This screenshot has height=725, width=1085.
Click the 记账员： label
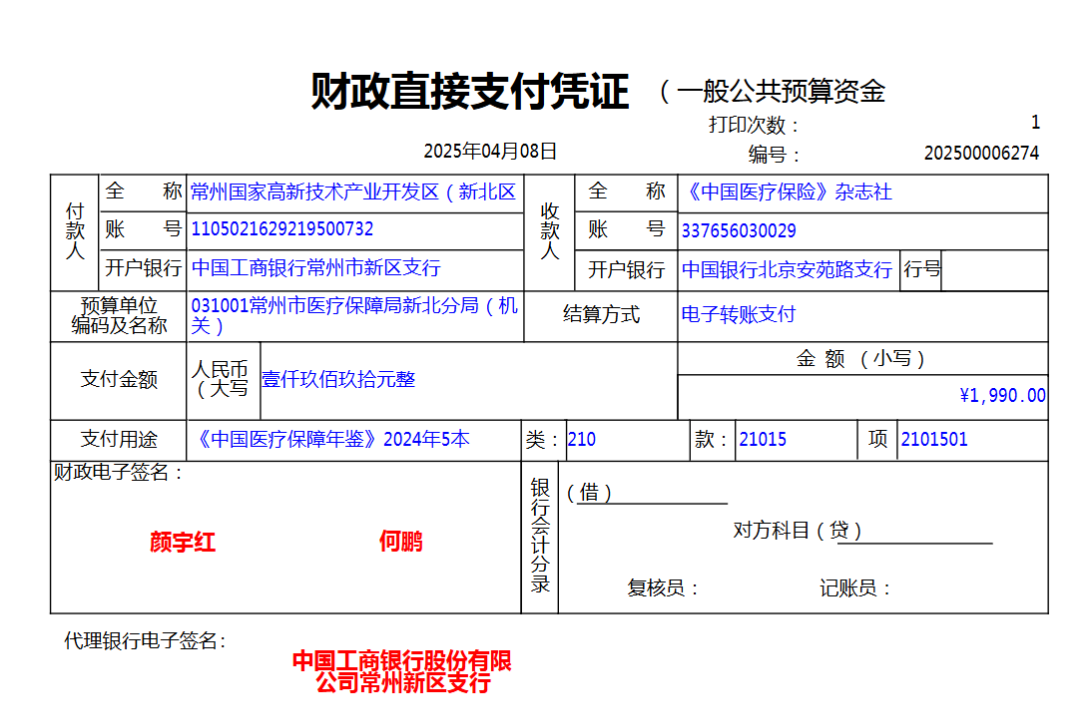click(855, 588)
